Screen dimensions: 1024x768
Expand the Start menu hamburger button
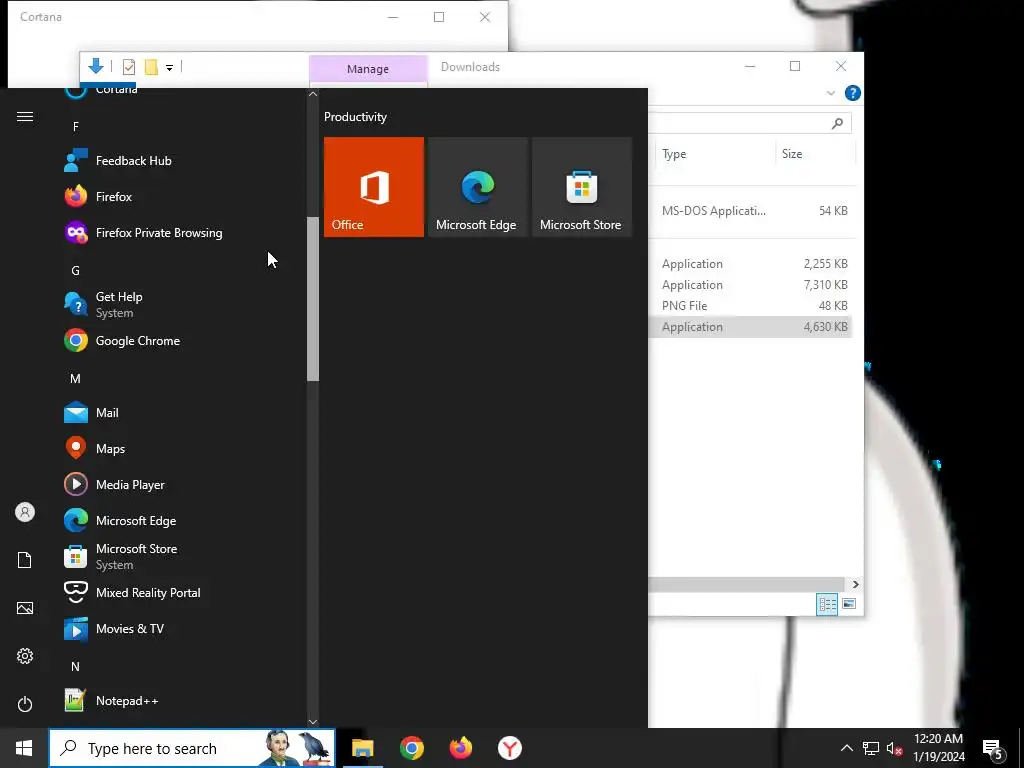pyautogui.click(x=25, y=116)
